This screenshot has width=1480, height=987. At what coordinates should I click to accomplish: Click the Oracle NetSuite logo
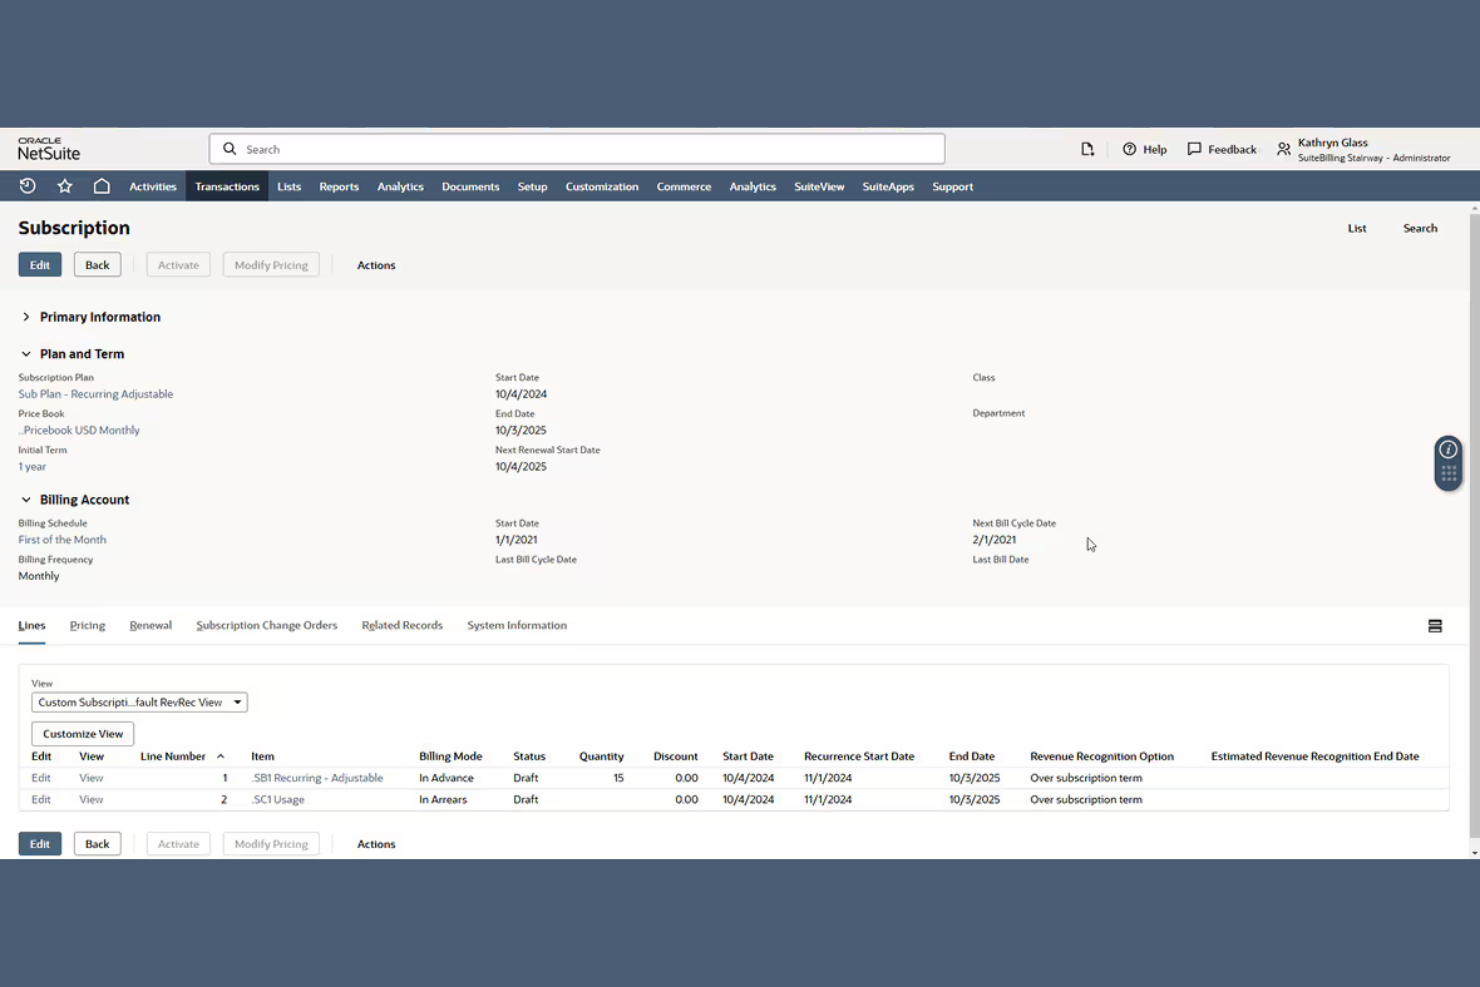click(x=49, y=149)
